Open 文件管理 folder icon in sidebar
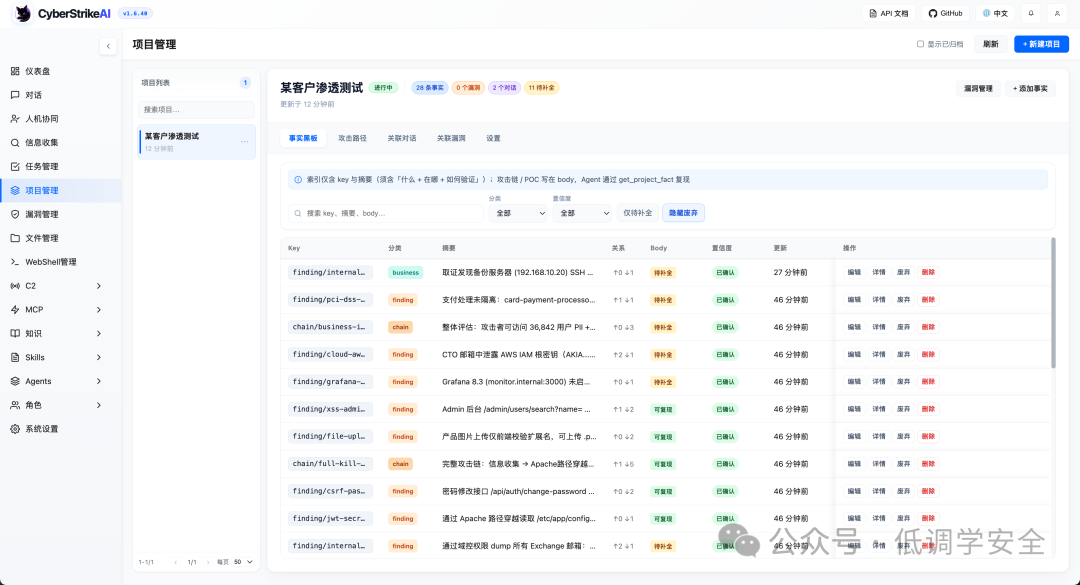This screenshot has height=585, width=1080. tap(15, 238)
